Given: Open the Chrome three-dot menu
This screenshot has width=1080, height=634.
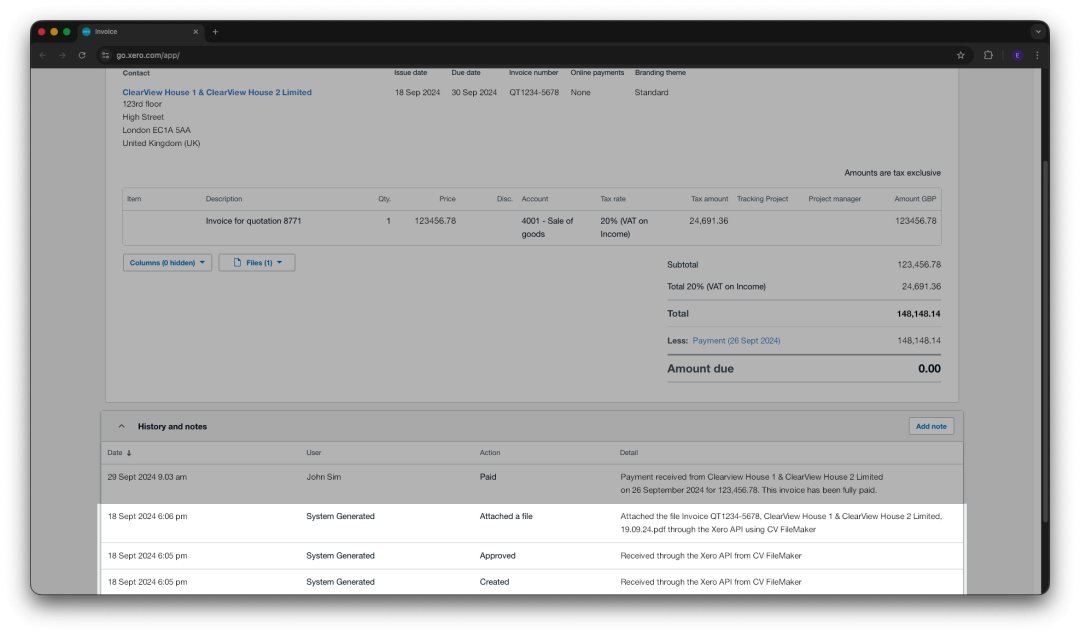Looking at the screenshot, I should point(1037,55).
